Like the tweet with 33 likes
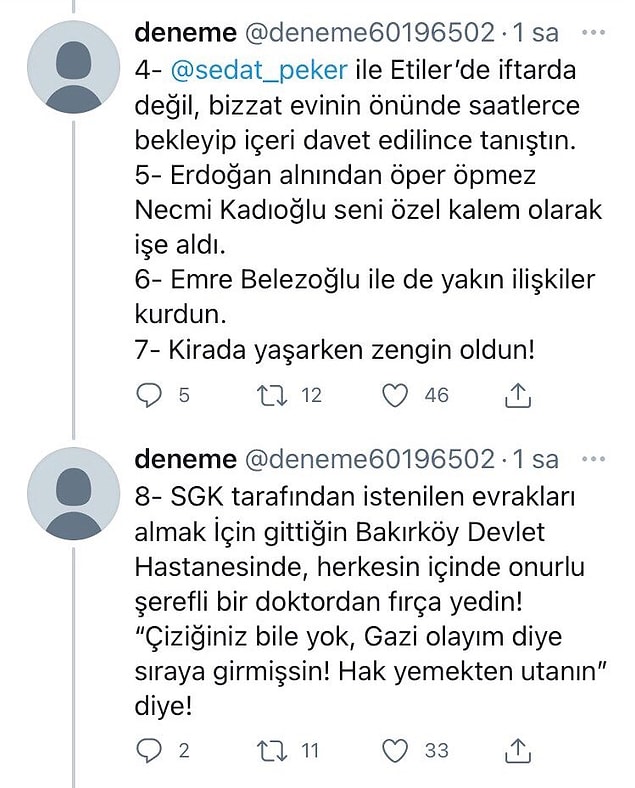635x788 pixels. pyautogui.click(x=395, y=751)
